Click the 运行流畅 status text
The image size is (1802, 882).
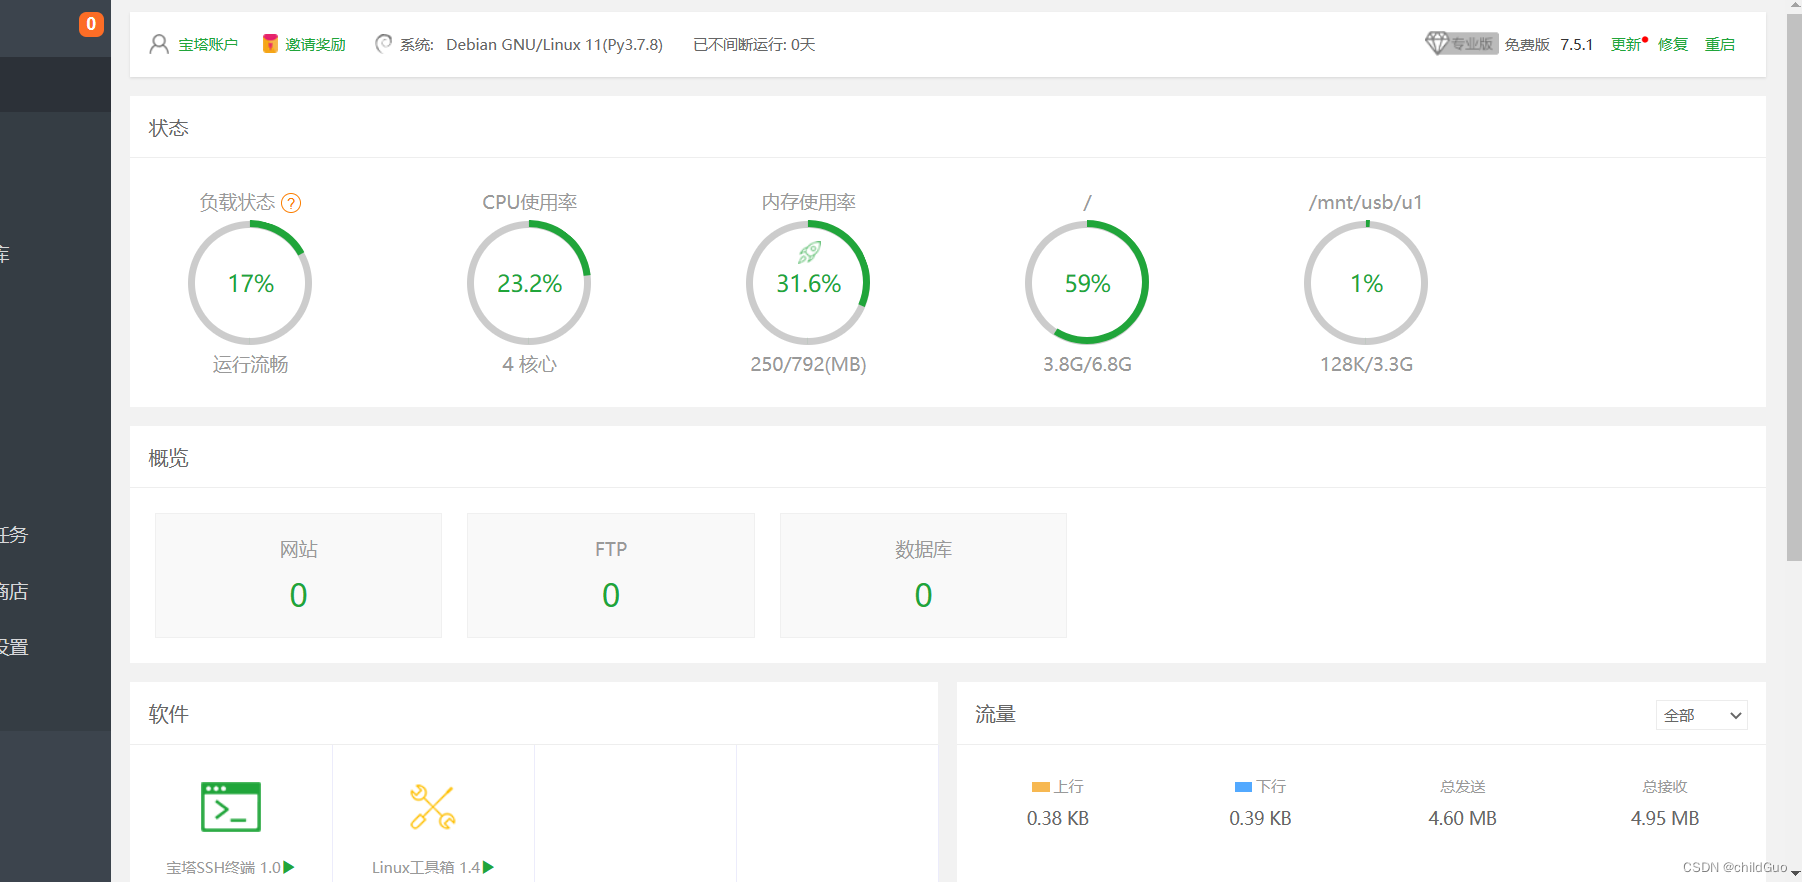click(x=250, y=364)
